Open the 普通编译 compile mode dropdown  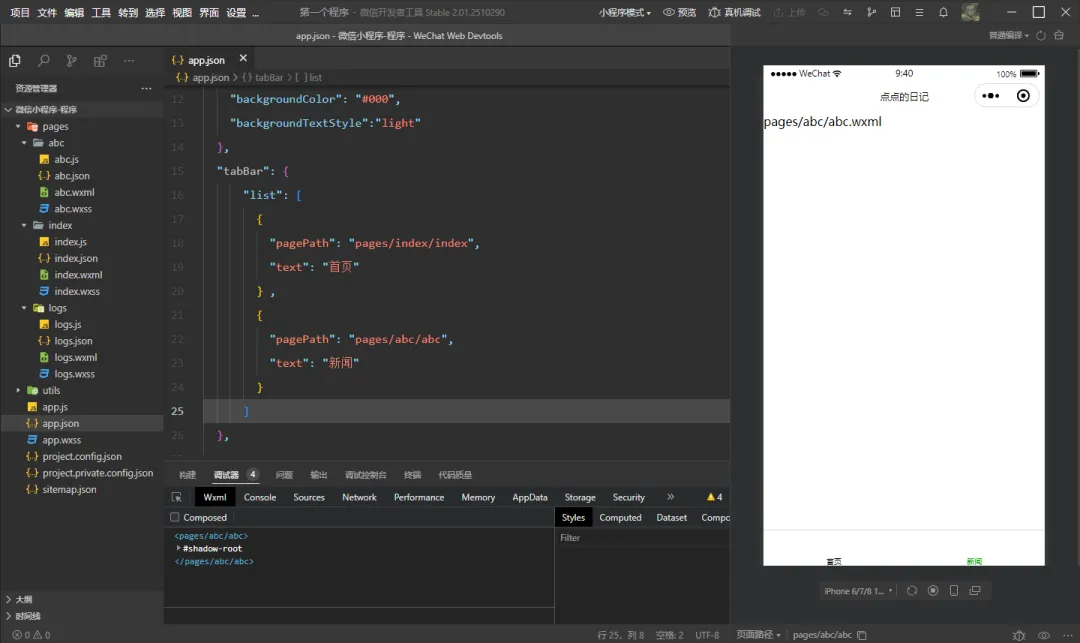pos(1008,35)
